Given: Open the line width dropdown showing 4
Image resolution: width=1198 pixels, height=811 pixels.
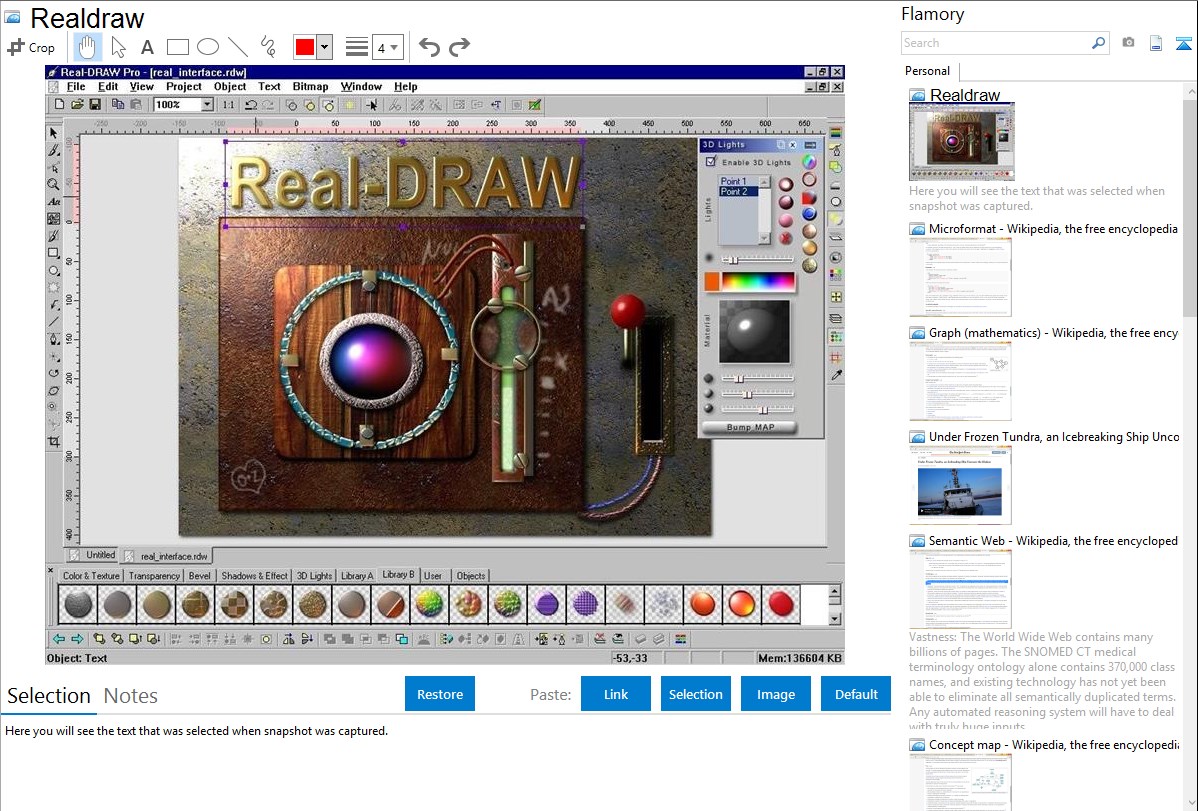Looking at the screenshot, I should pyautogui.click(x=387, y=47).
